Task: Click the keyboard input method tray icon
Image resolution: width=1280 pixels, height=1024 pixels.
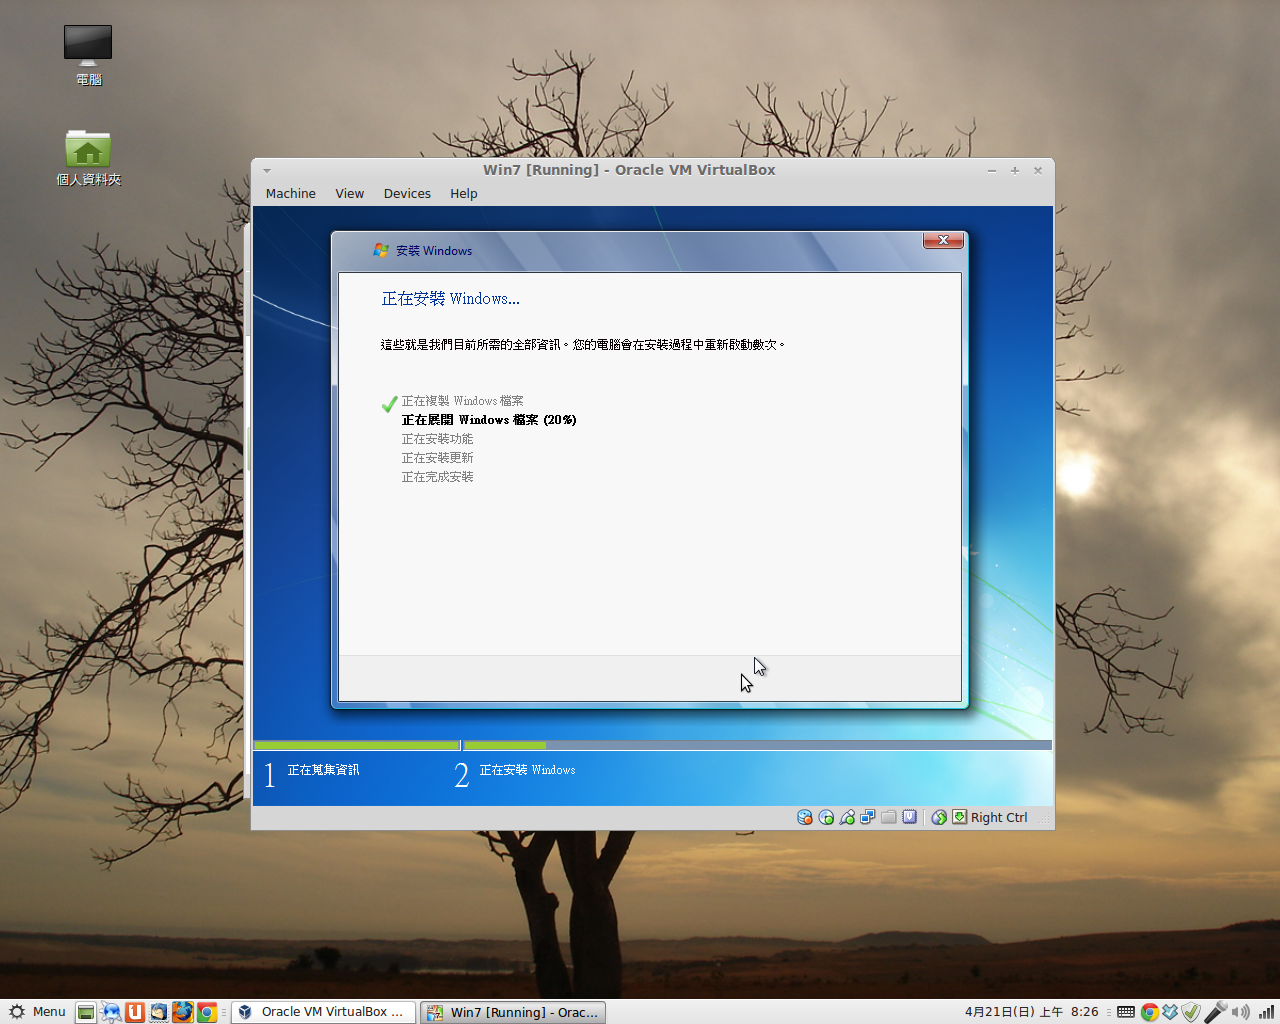Action: [x=1126, y=1012]
